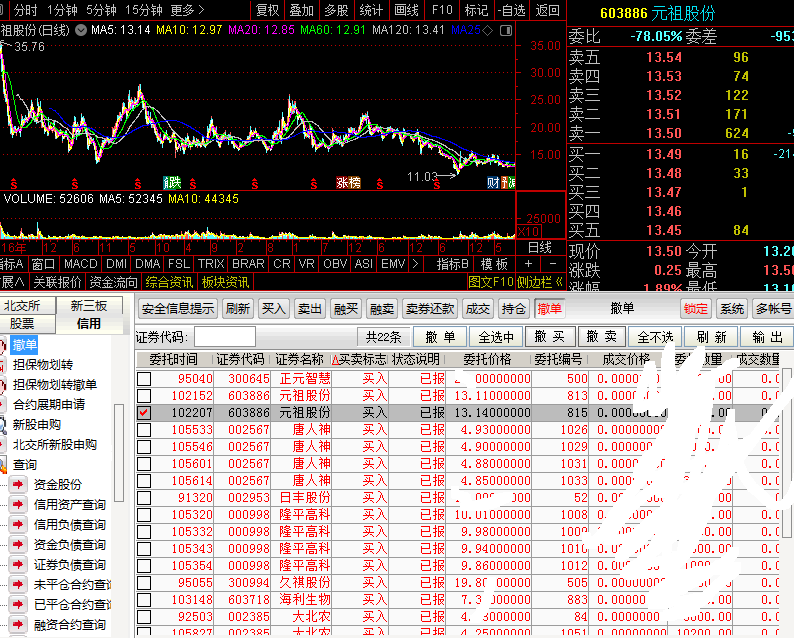
Task: Select the TRIX indicator
Action: click(x=211, y=264)
